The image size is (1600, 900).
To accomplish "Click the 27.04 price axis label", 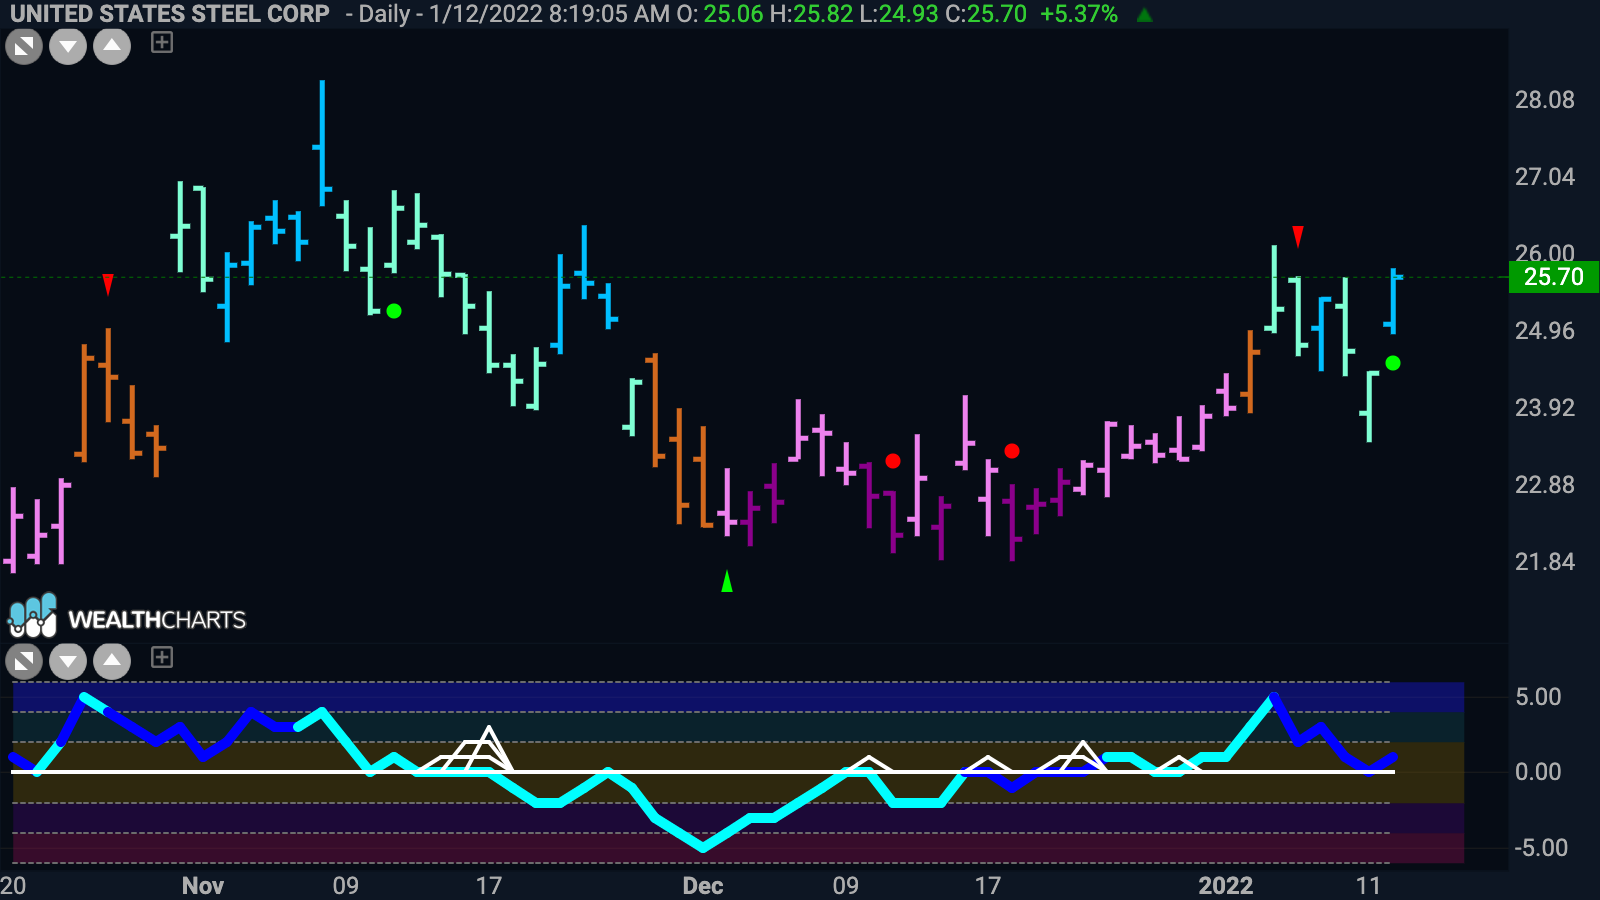I will pos(1544,177).
